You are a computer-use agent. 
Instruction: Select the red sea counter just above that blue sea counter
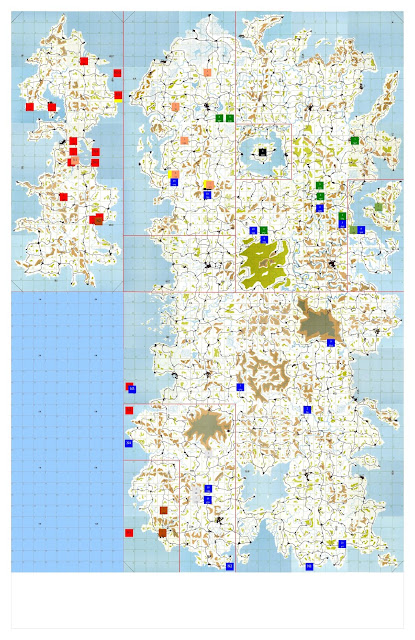(x=129, y=410)
